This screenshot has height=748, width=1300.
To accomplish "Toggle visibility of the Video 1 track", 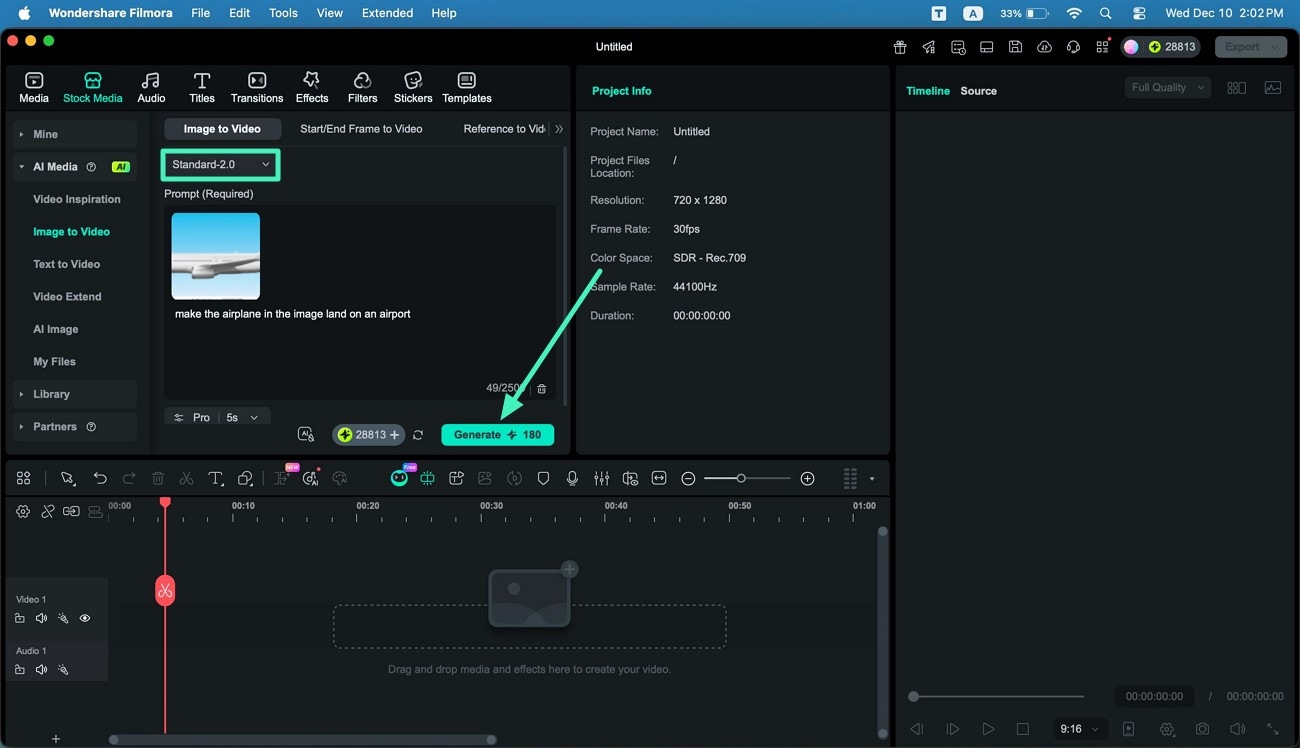I will [85, 618].
